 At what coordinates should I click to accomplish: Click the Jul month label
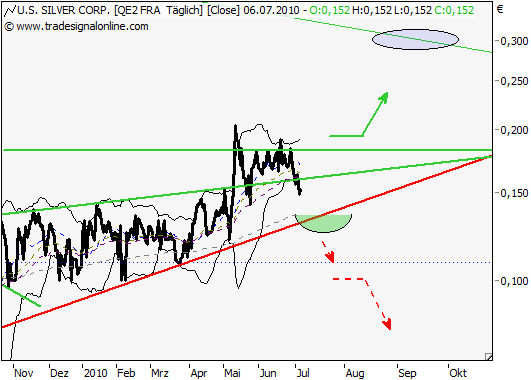pyautogui.click(x=303, y=373)
